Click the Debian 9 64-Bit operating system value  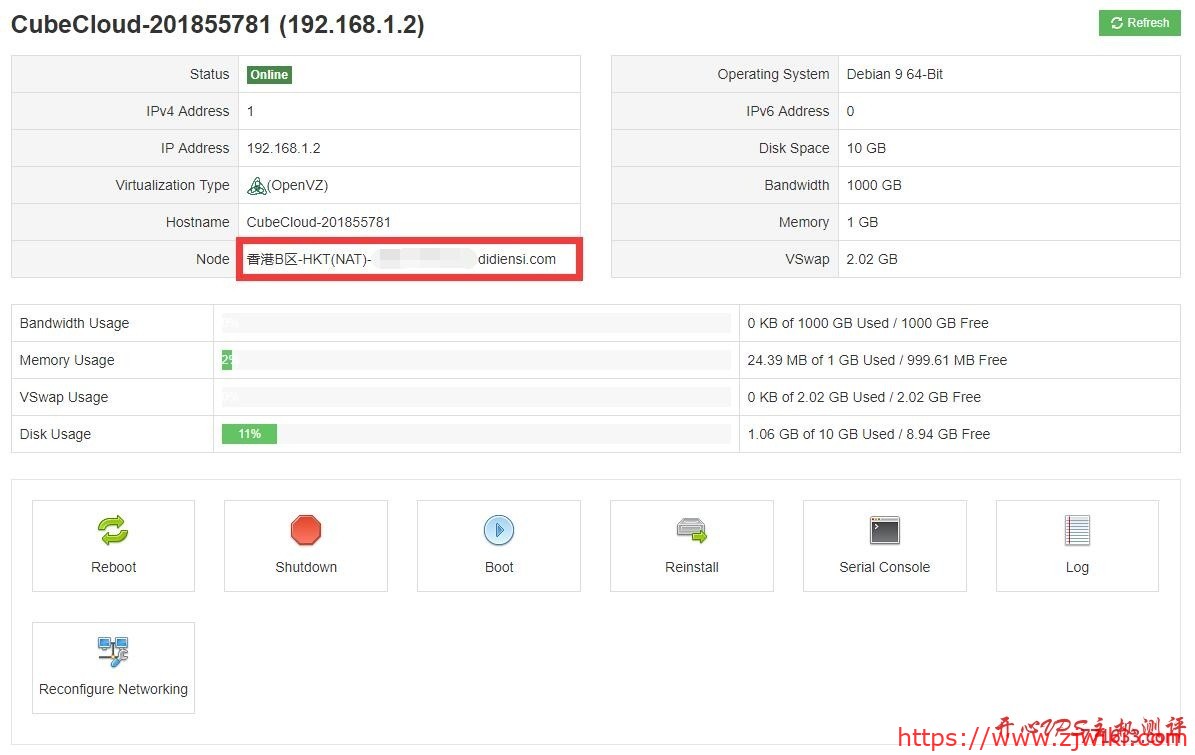[894, 74]
